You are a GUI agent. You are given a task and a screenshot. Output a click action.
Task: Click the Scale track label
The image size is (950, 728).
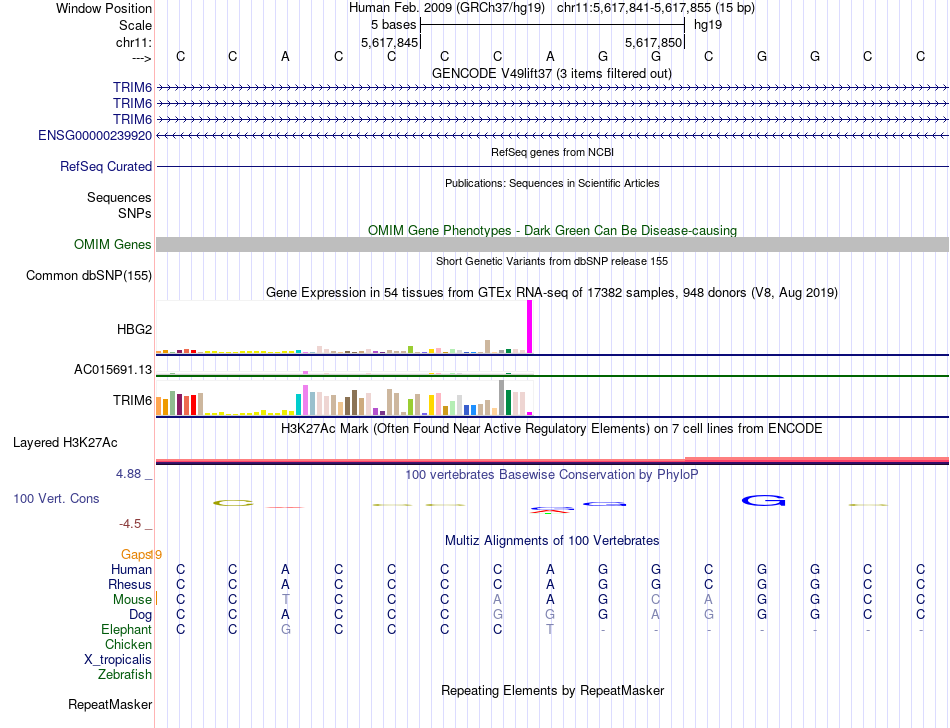[135, 25]
